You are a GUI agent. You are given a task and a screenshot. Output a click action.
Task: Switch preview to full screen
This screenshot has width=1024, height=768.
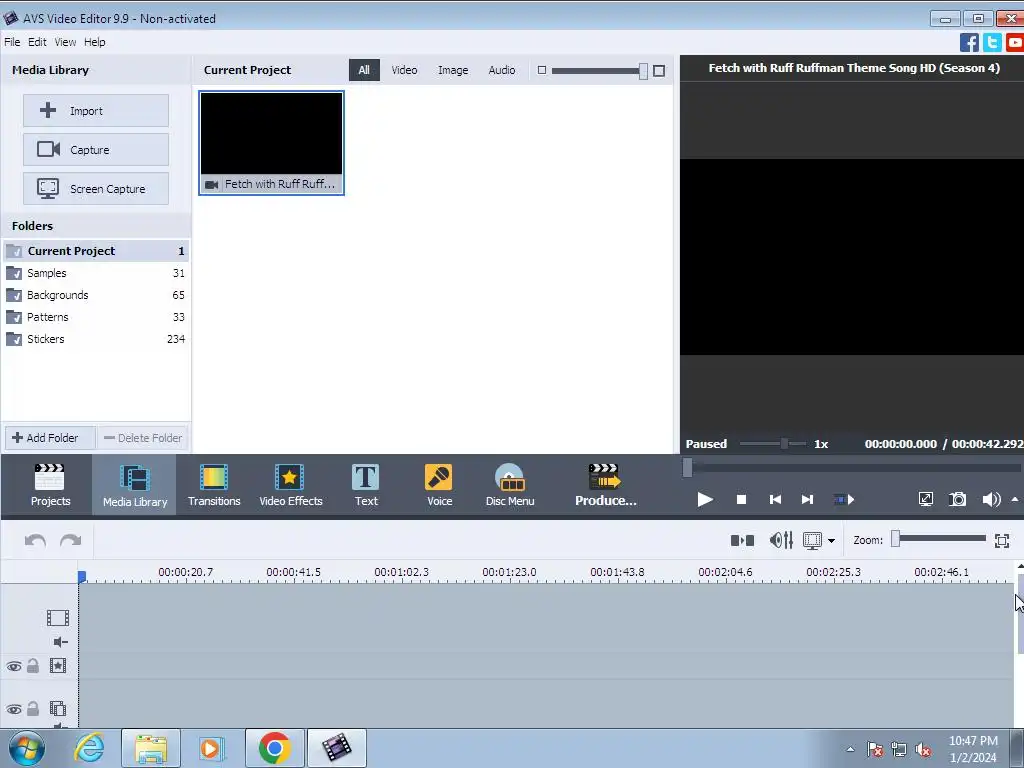(x=925, y=500)
